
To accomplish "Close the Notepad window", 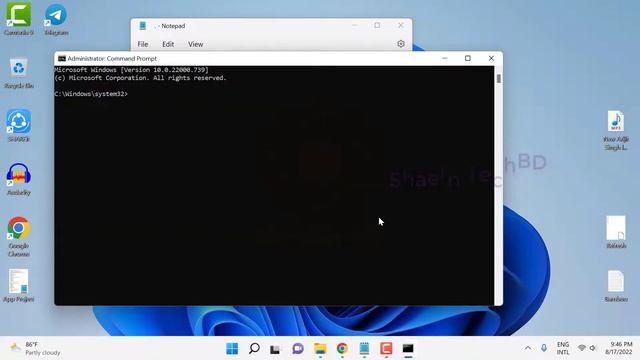I will click(401, 25).
